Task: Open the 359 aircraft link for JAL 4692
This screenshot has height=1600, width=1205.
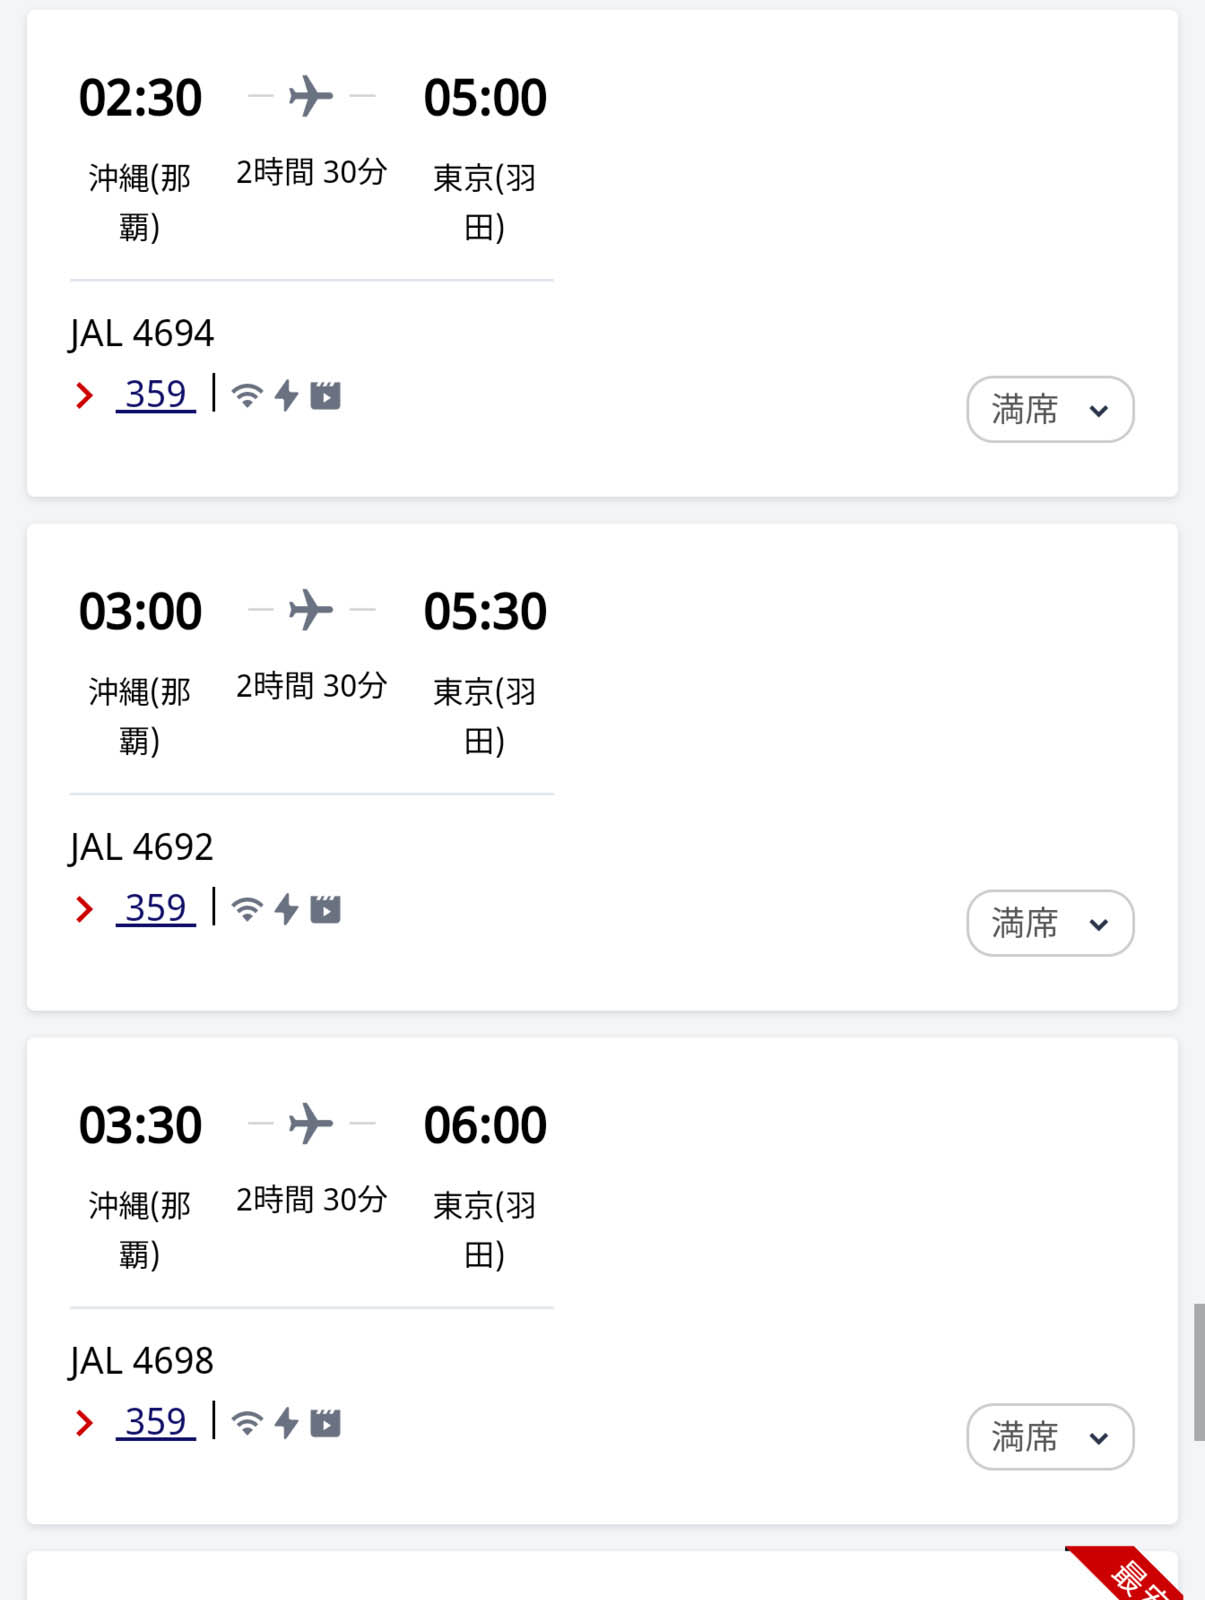Action: point(156,908)
